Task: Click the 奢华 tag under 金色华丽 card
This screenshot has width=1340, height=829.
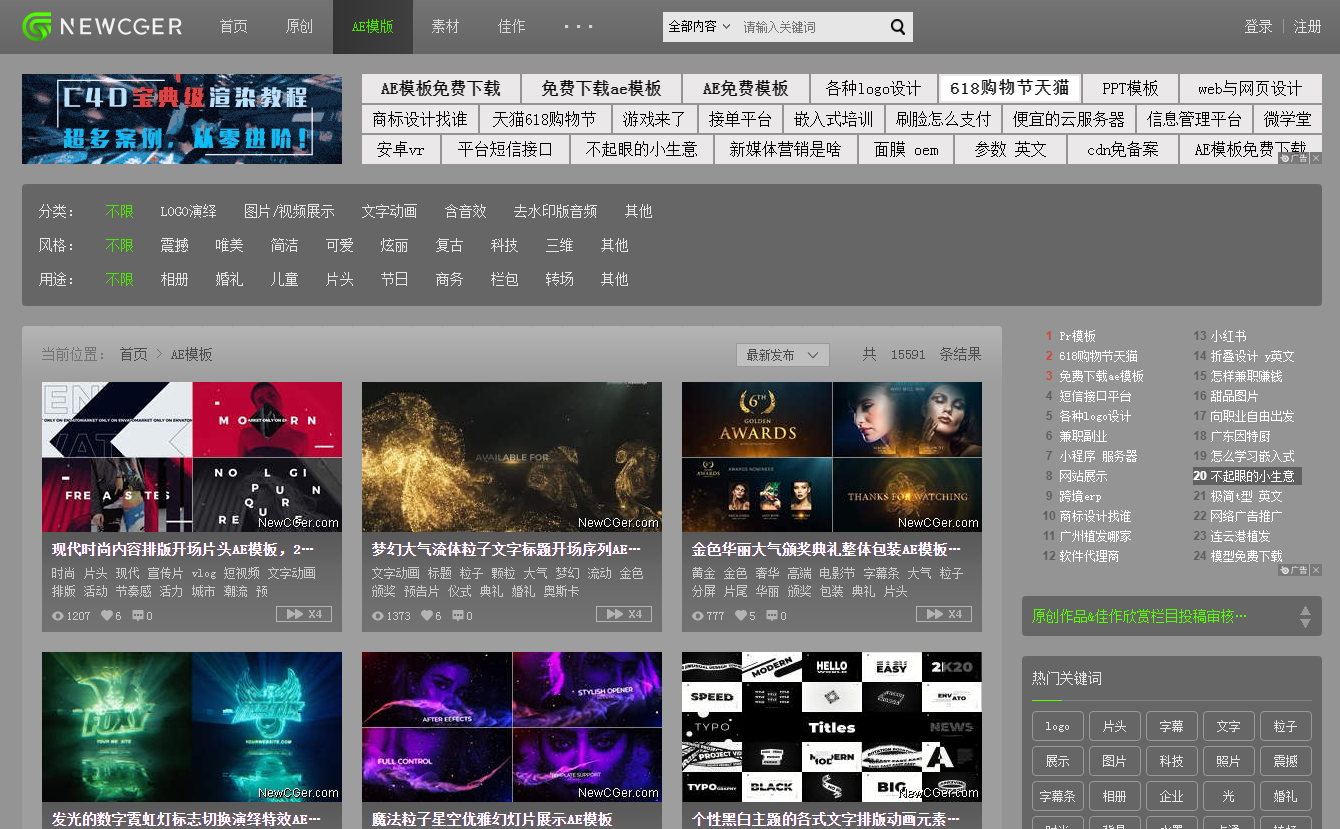Action: click(x=767, y=574)
